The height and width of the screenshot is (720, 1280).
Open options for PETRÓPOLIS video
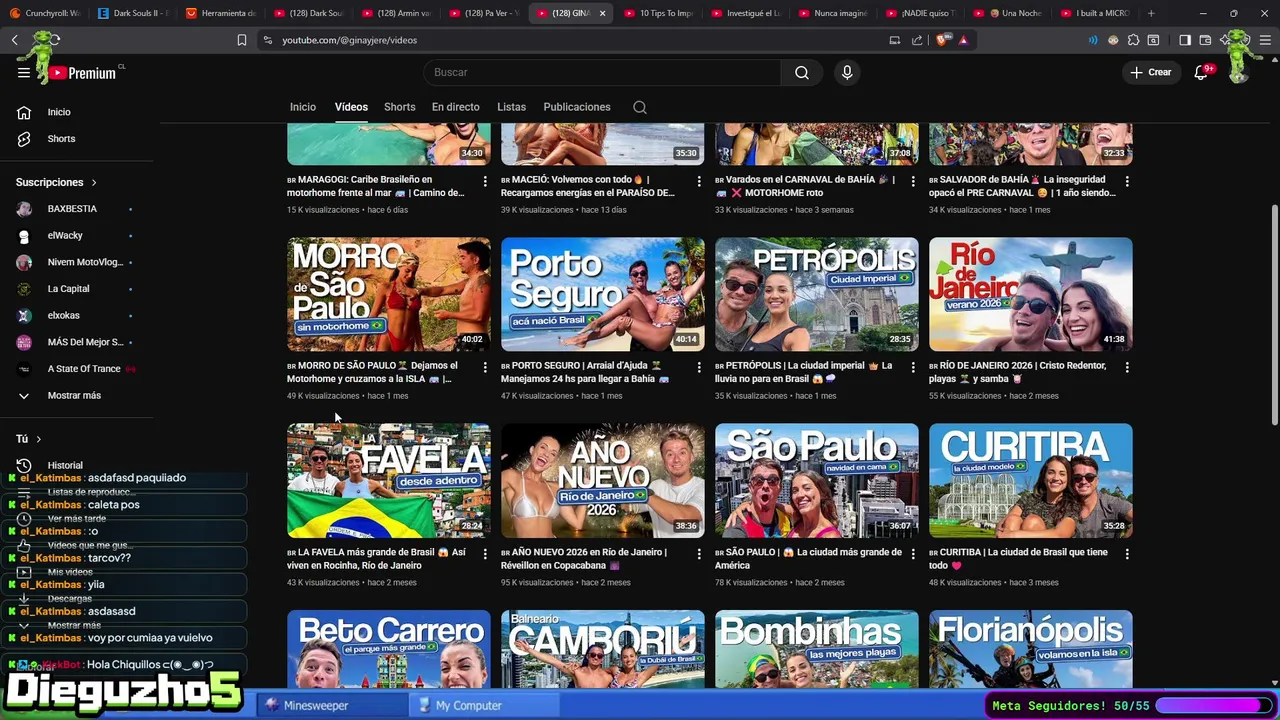click(913, 367)
